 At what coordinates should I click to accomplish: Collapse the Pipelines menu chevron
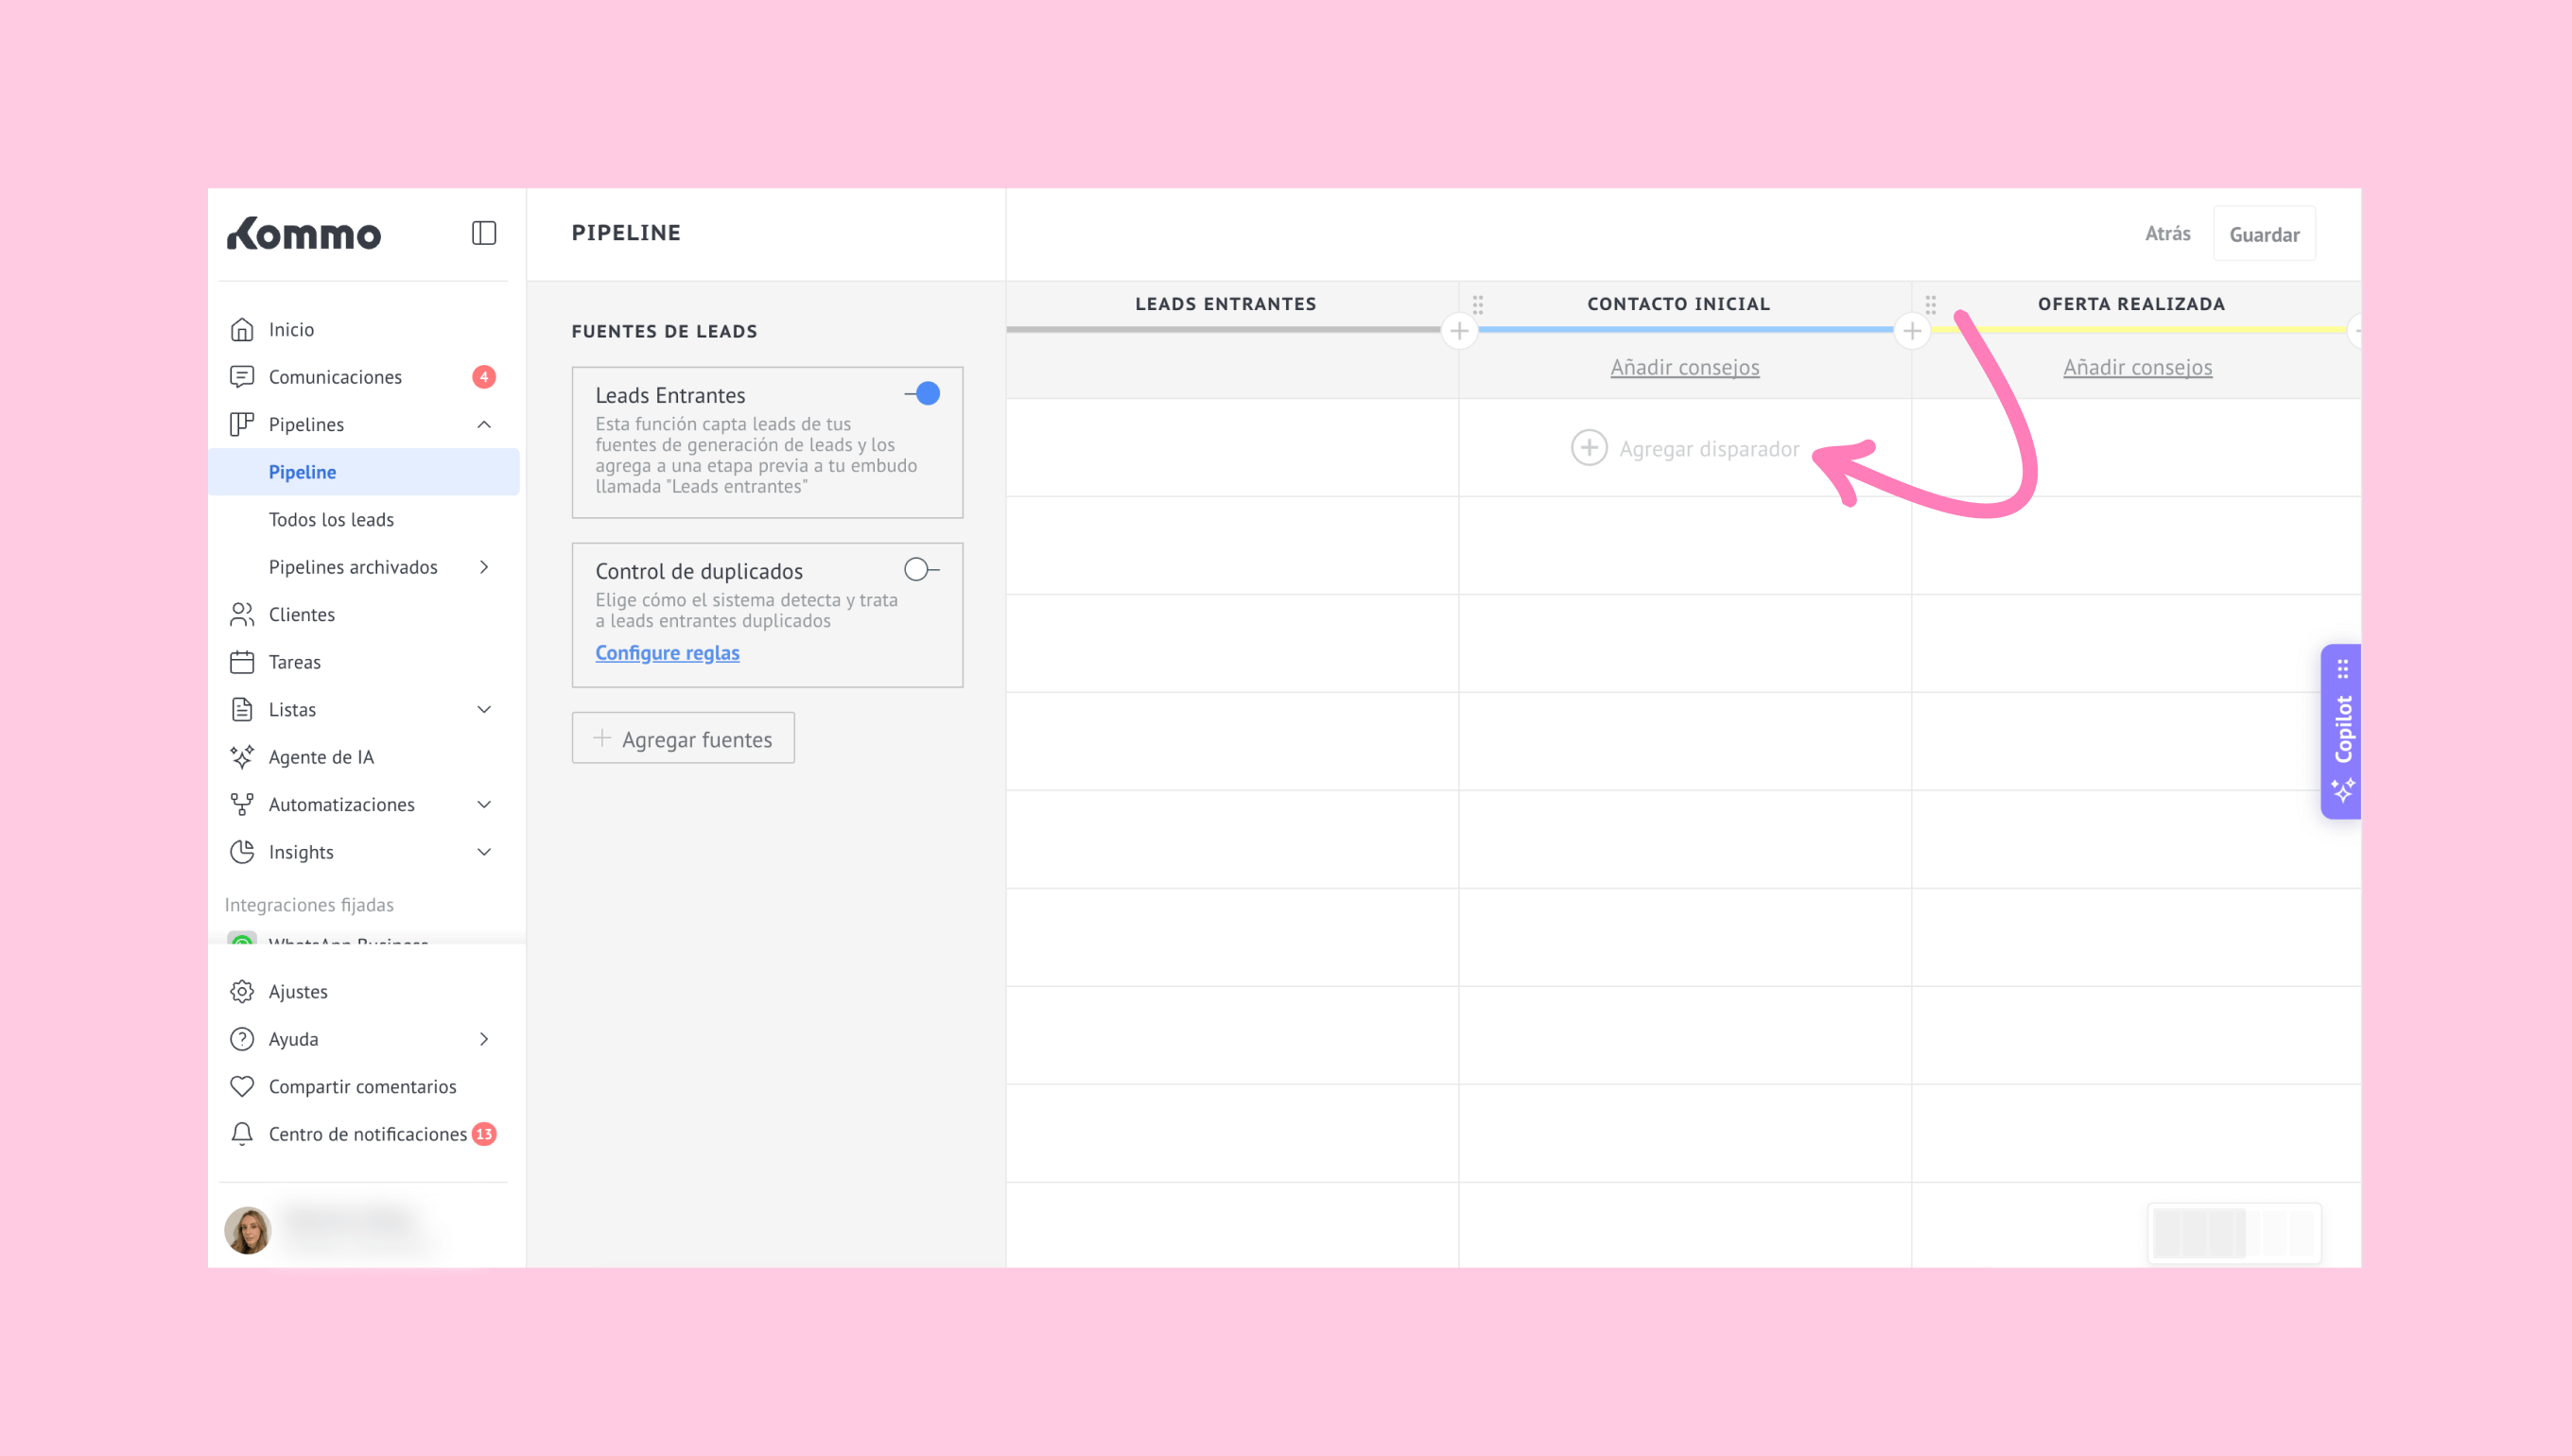click(484, 424)
